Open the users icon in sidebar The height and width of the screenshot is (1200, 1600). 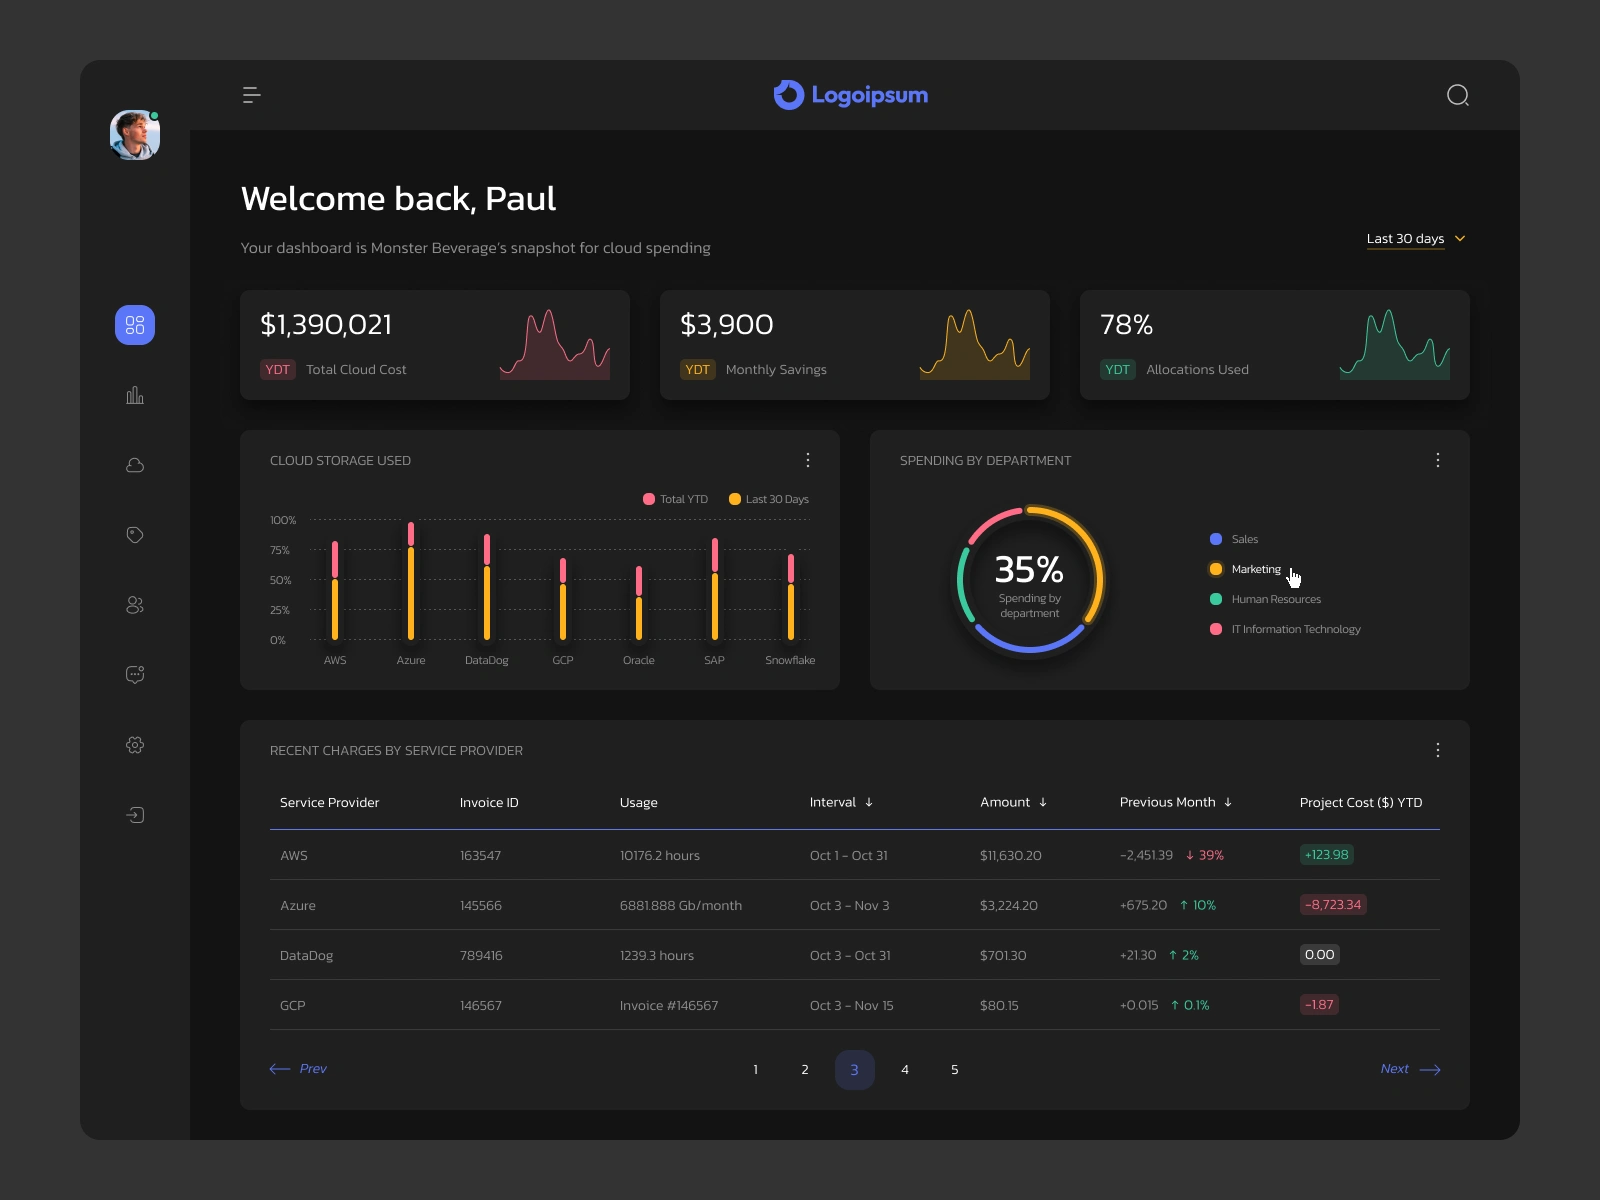coord(135,605)
